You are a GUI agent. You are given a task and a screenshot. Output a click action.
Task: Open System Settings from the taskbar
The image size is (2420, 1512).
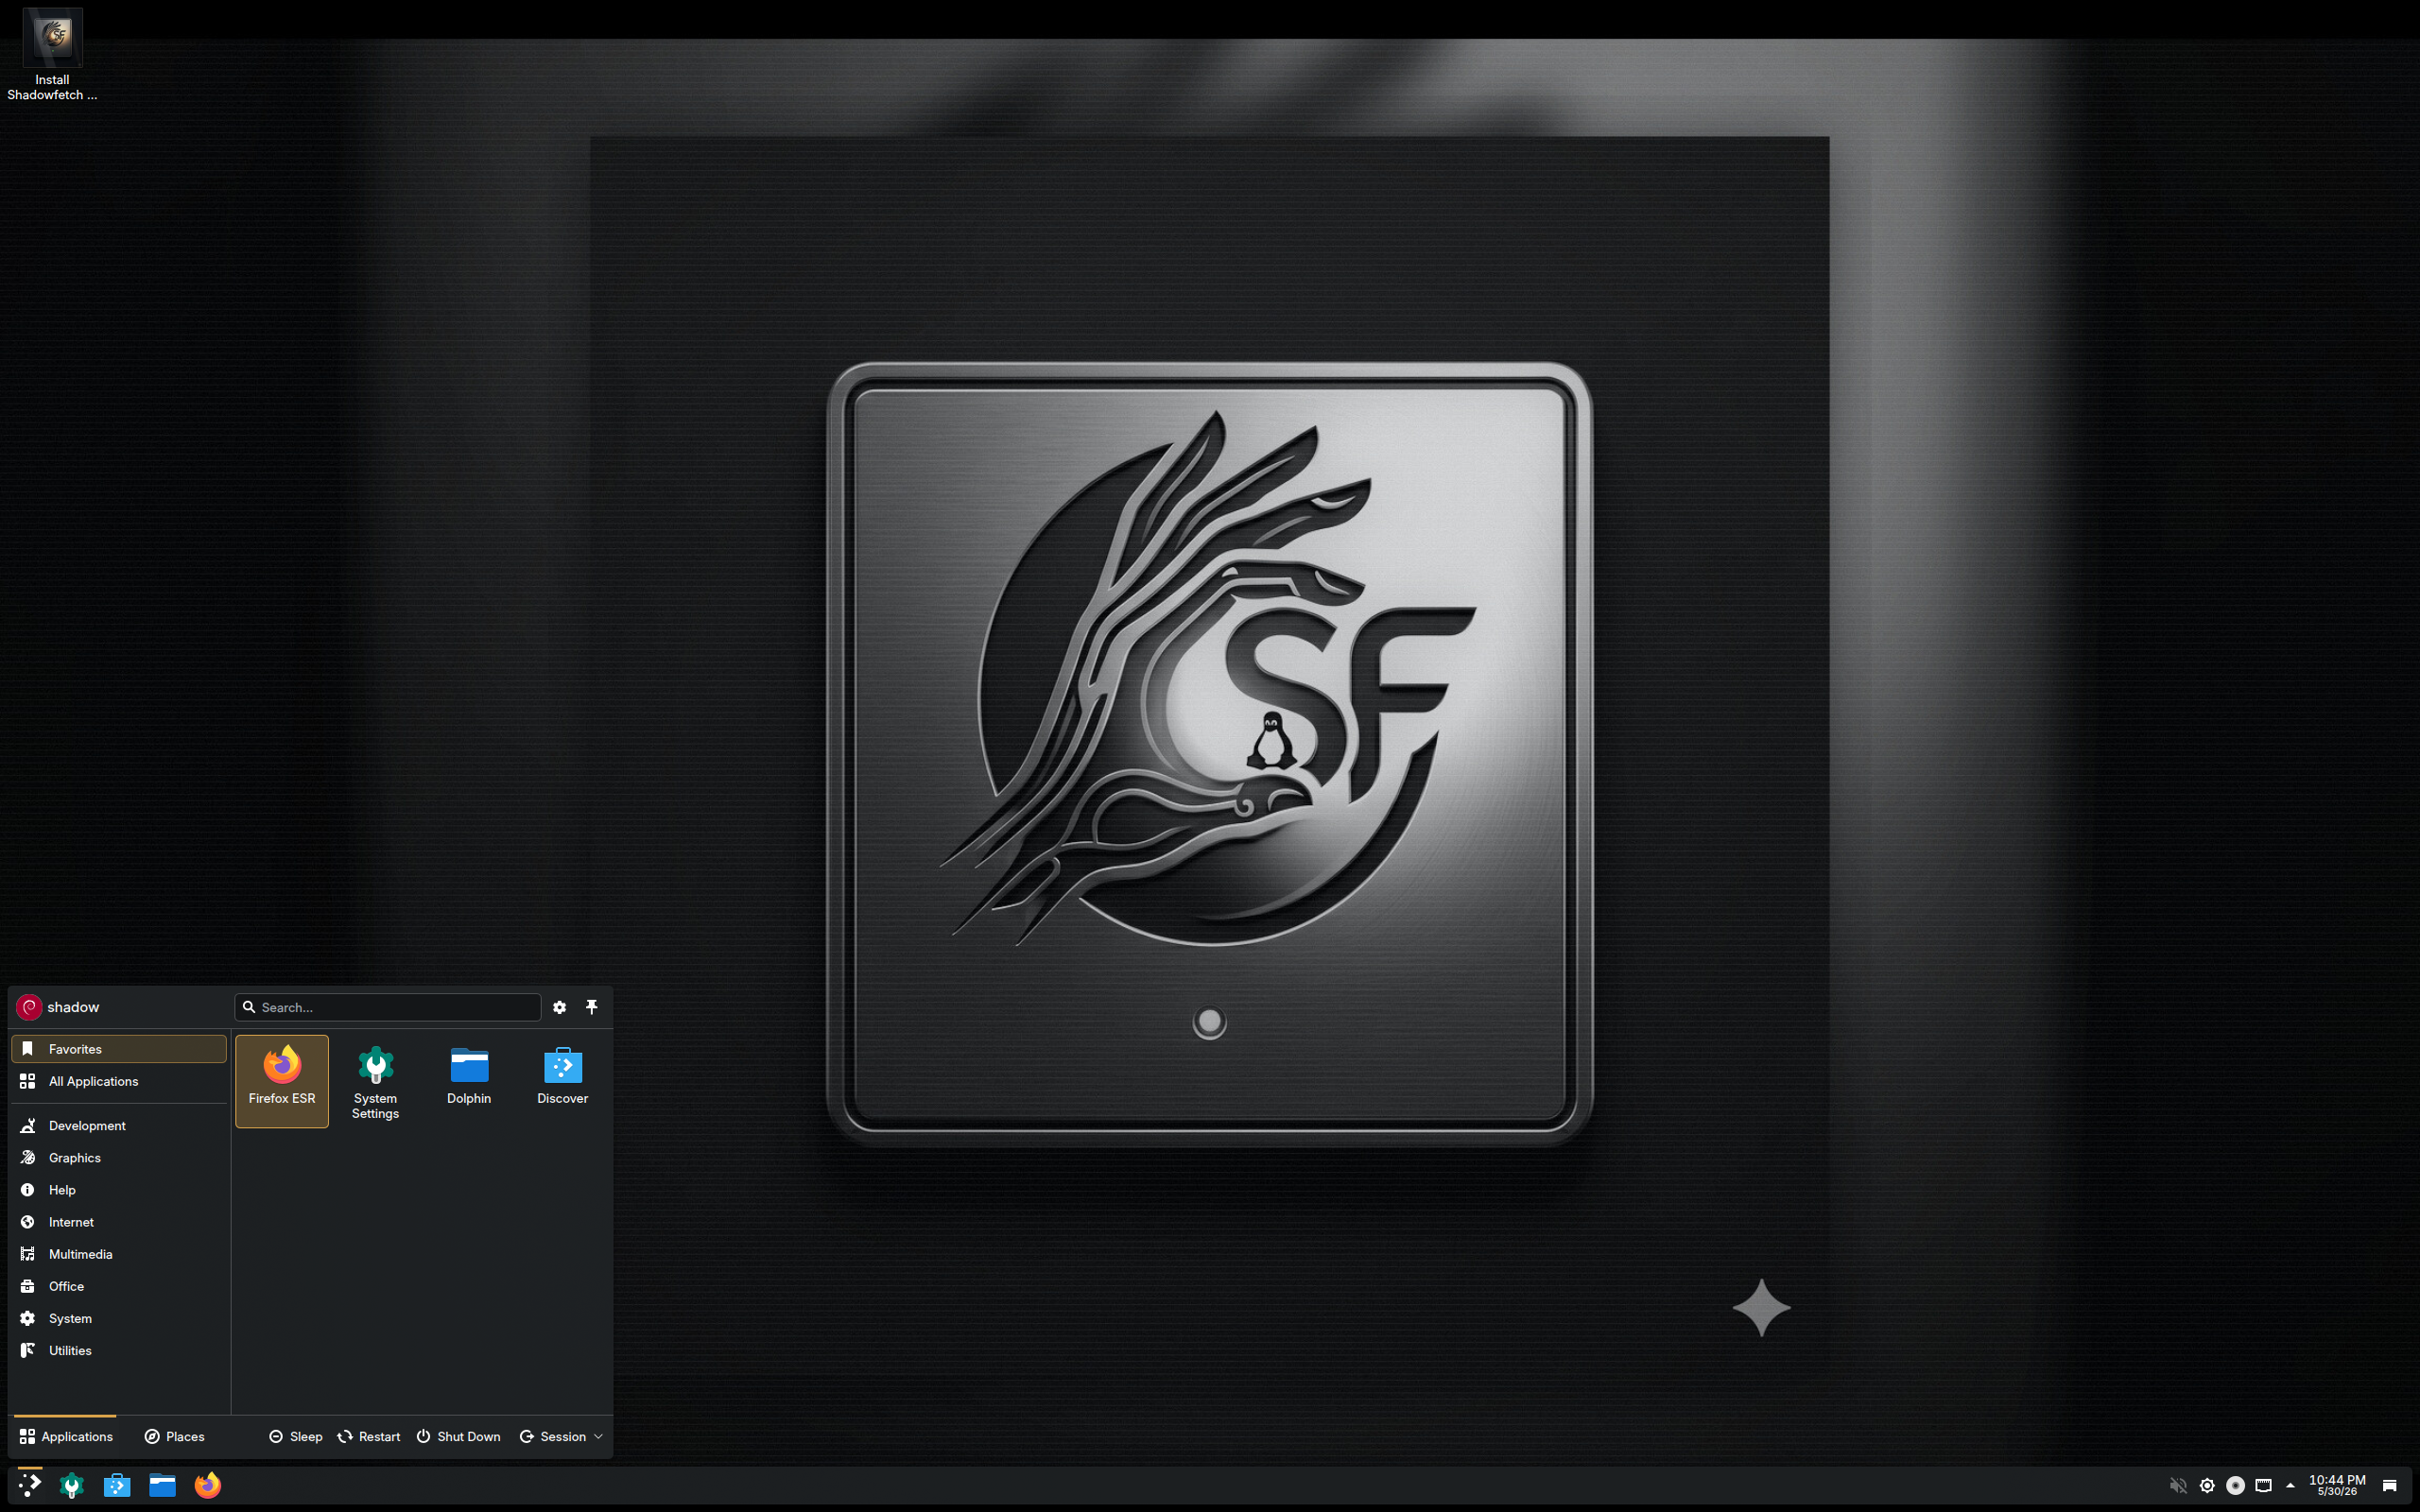[72, 1485]
